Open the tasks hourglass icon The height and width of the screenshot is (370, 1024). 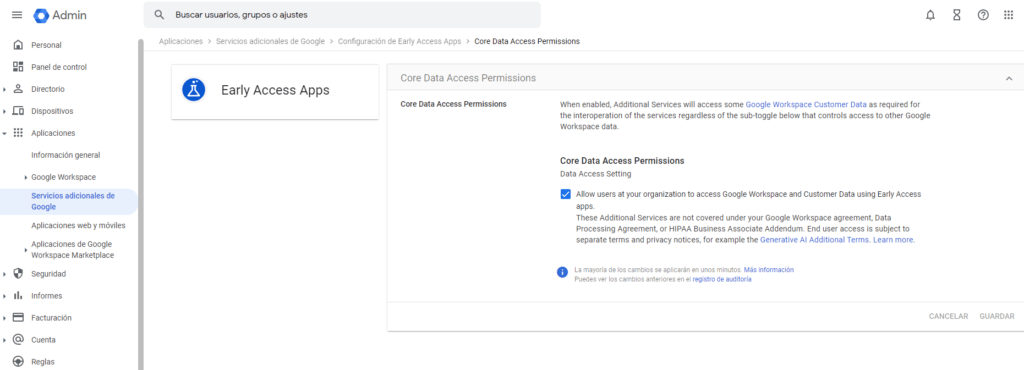coord(956,15)
